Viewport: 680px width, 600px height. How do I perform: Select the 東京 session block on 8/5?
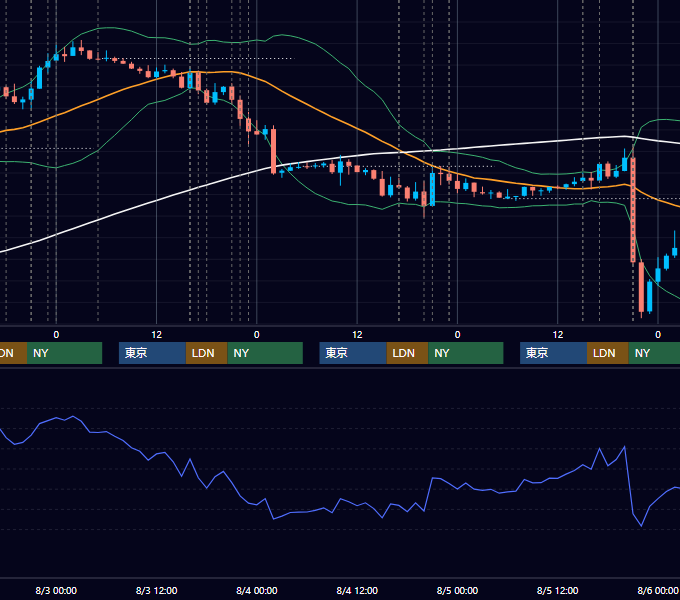(x=553, y=353)
